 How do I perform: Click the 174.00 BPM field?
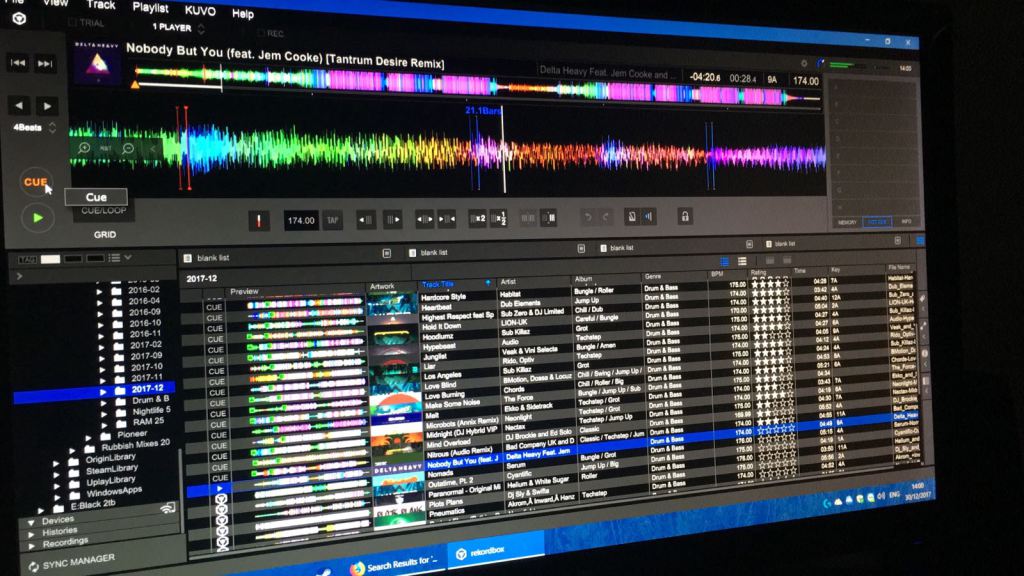click(x=301, y=221)
